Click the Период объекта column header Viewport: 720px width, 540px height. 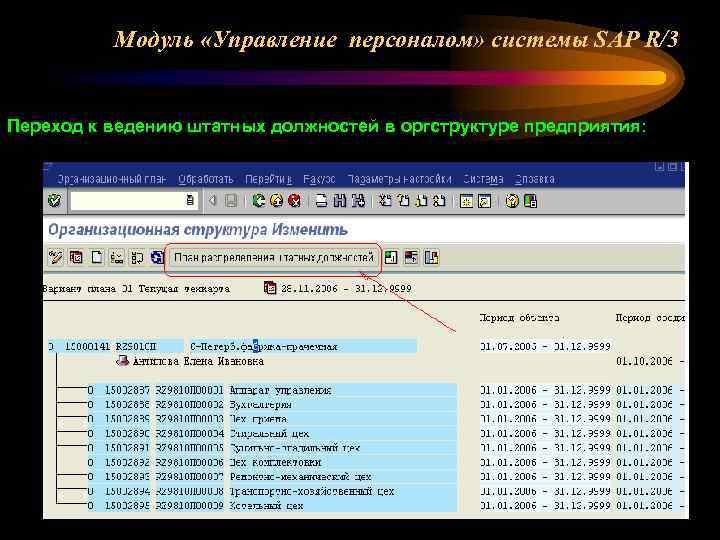(x=519, y=317)
